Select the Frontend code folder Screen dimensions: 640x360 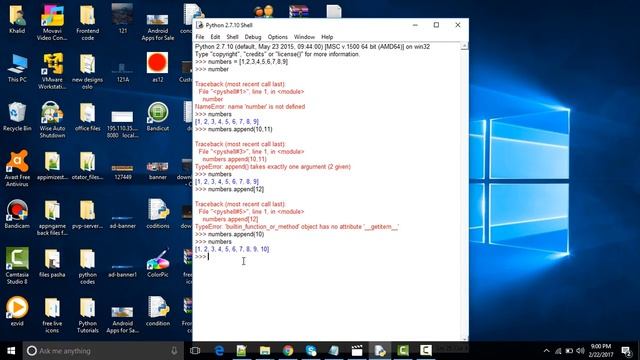87,22
